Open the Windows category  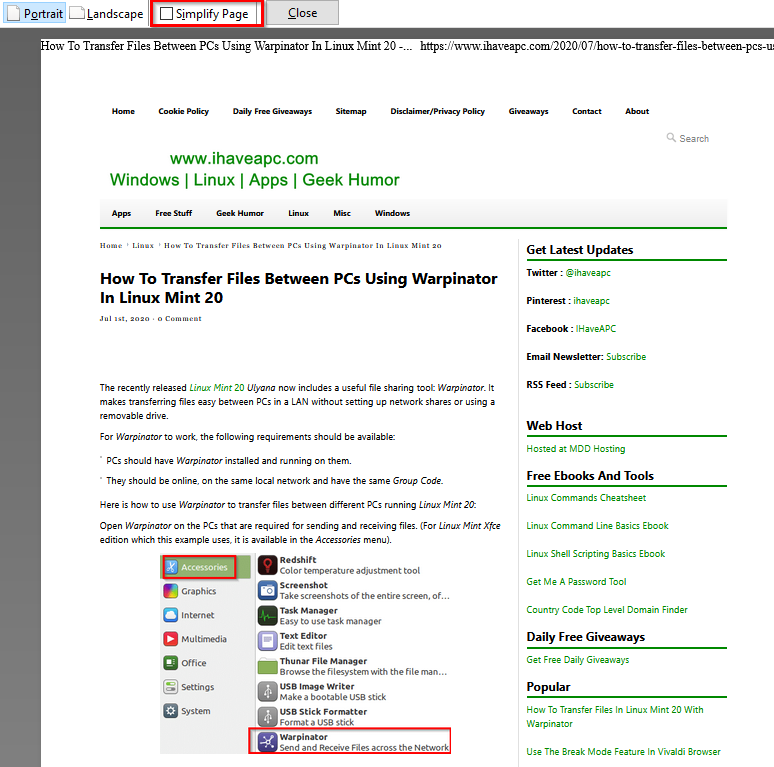pyautogui.click(x=392, y=213)
